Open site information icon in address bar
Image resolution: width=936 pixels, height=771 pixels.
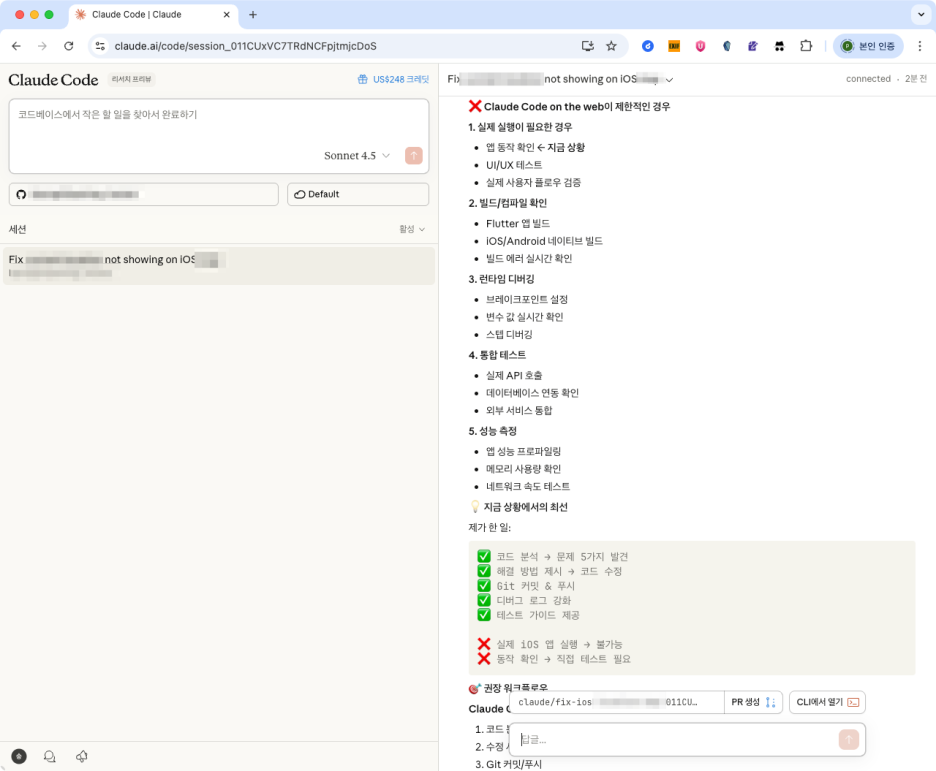click(x=100, y=46)
